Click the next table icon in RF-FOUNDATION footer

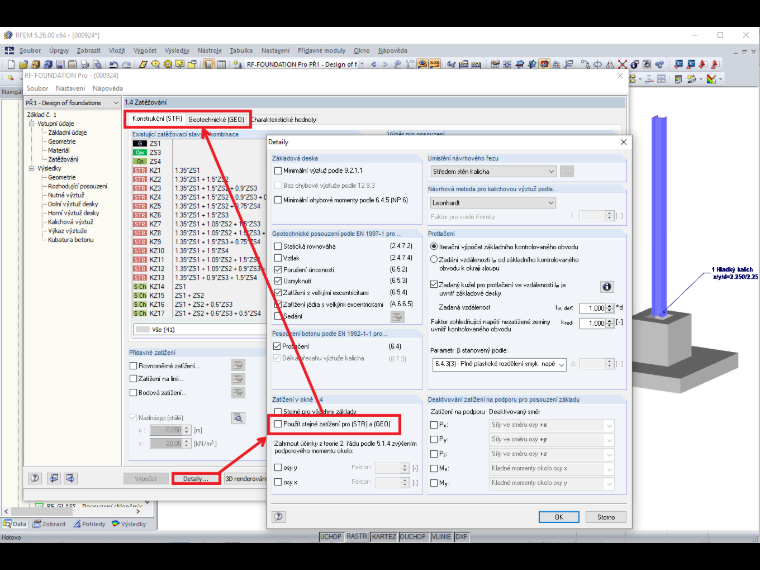[x=70, y=478]
